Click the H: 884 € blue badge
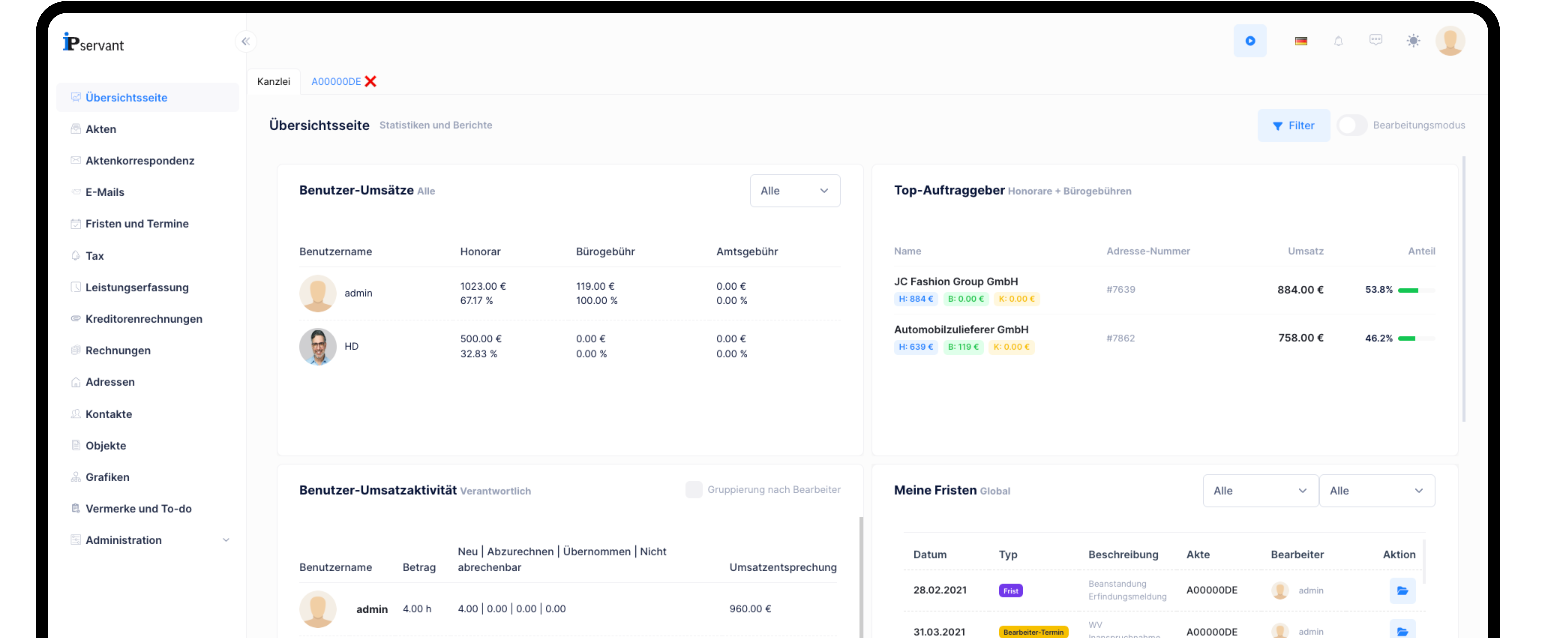 (915, 299)
